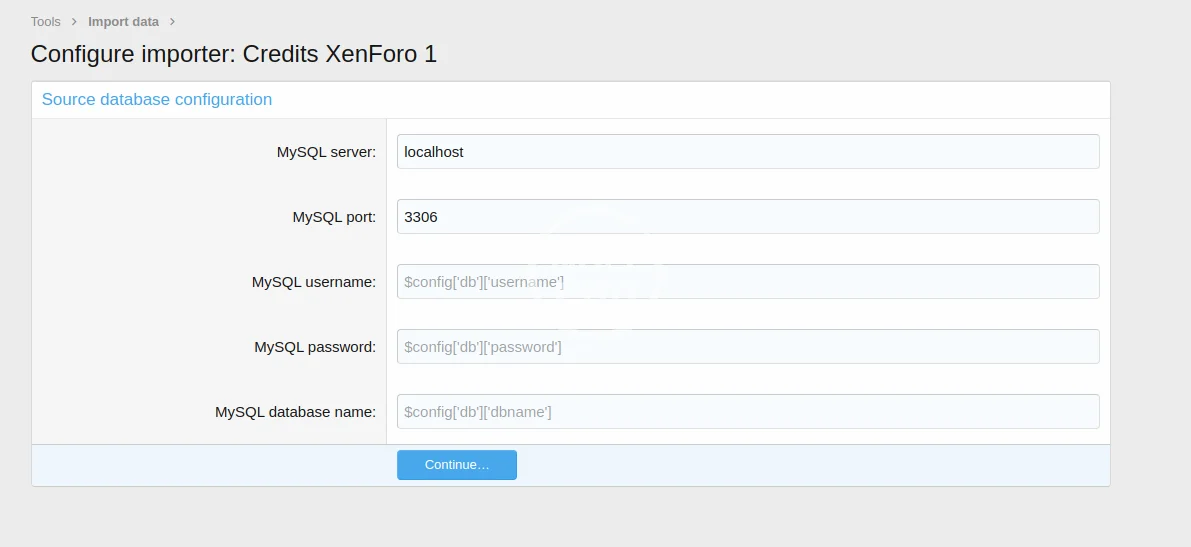Click the "MySQL password:" label
Viewport: 1191px width, 547px height.
click(x=315, y=347)
